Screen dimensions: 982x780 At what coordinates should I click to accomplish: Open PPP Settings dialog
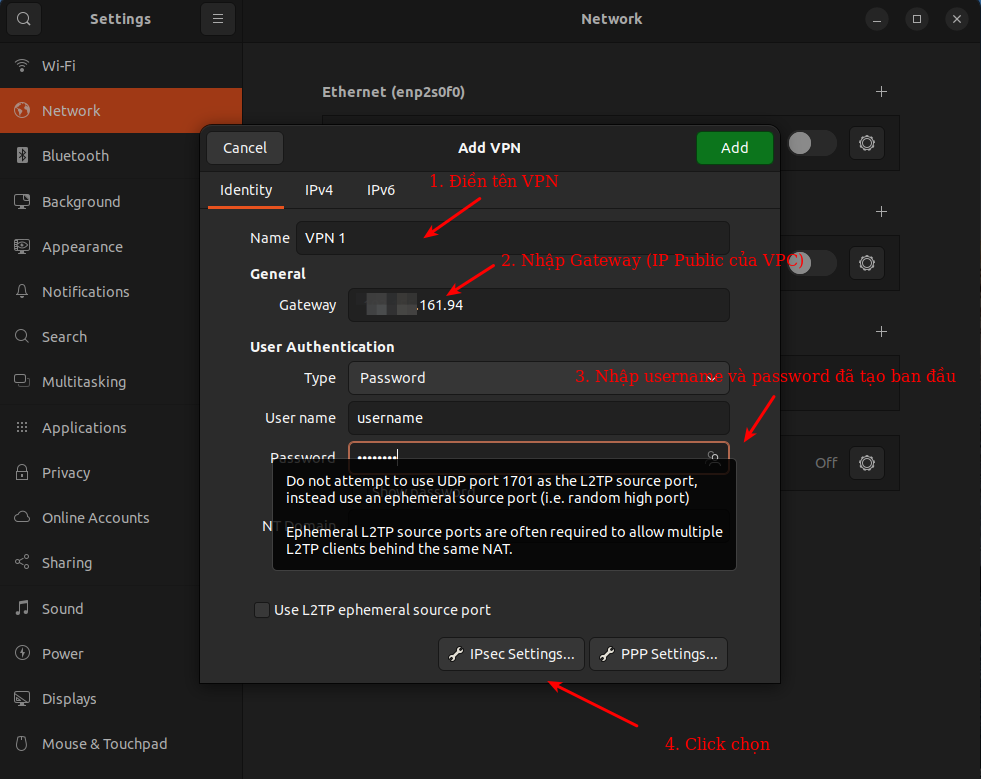point(658,655)
